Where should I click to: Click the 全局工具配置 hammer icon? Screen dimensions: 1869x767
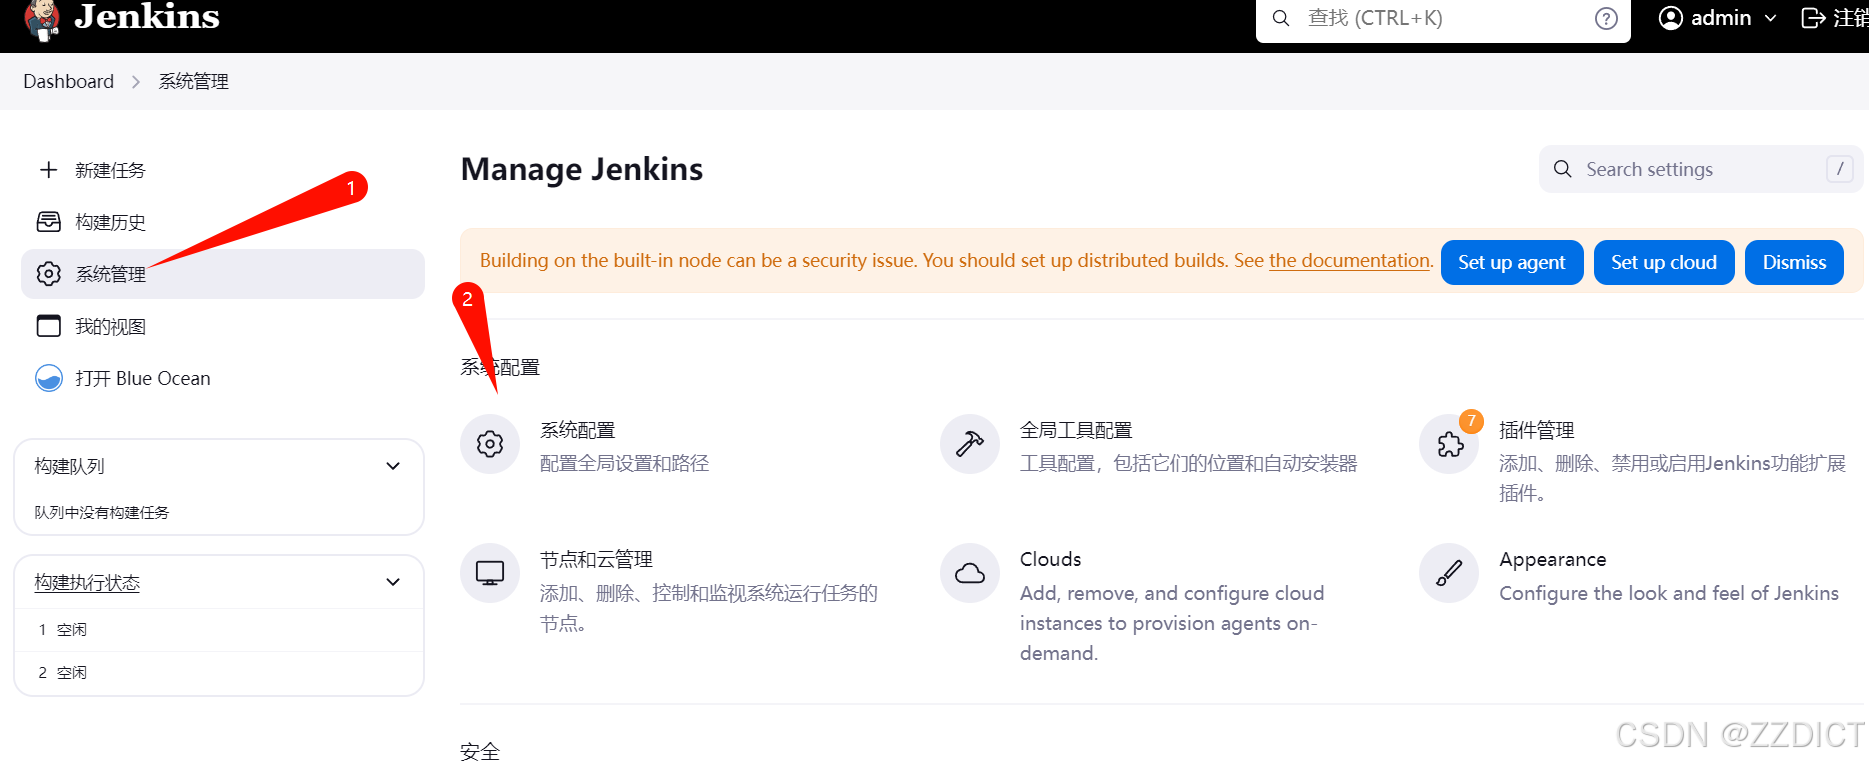pos(970,444)
